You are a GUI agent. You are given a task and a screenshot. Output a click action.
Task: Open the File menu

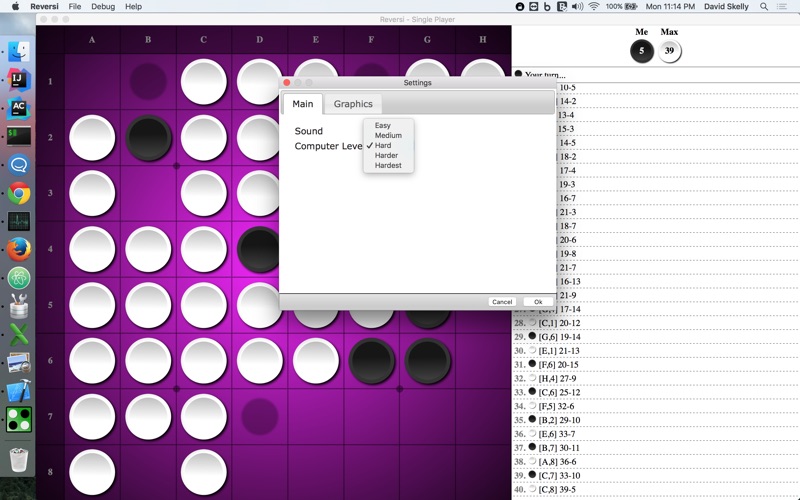(x=74, y=6)
